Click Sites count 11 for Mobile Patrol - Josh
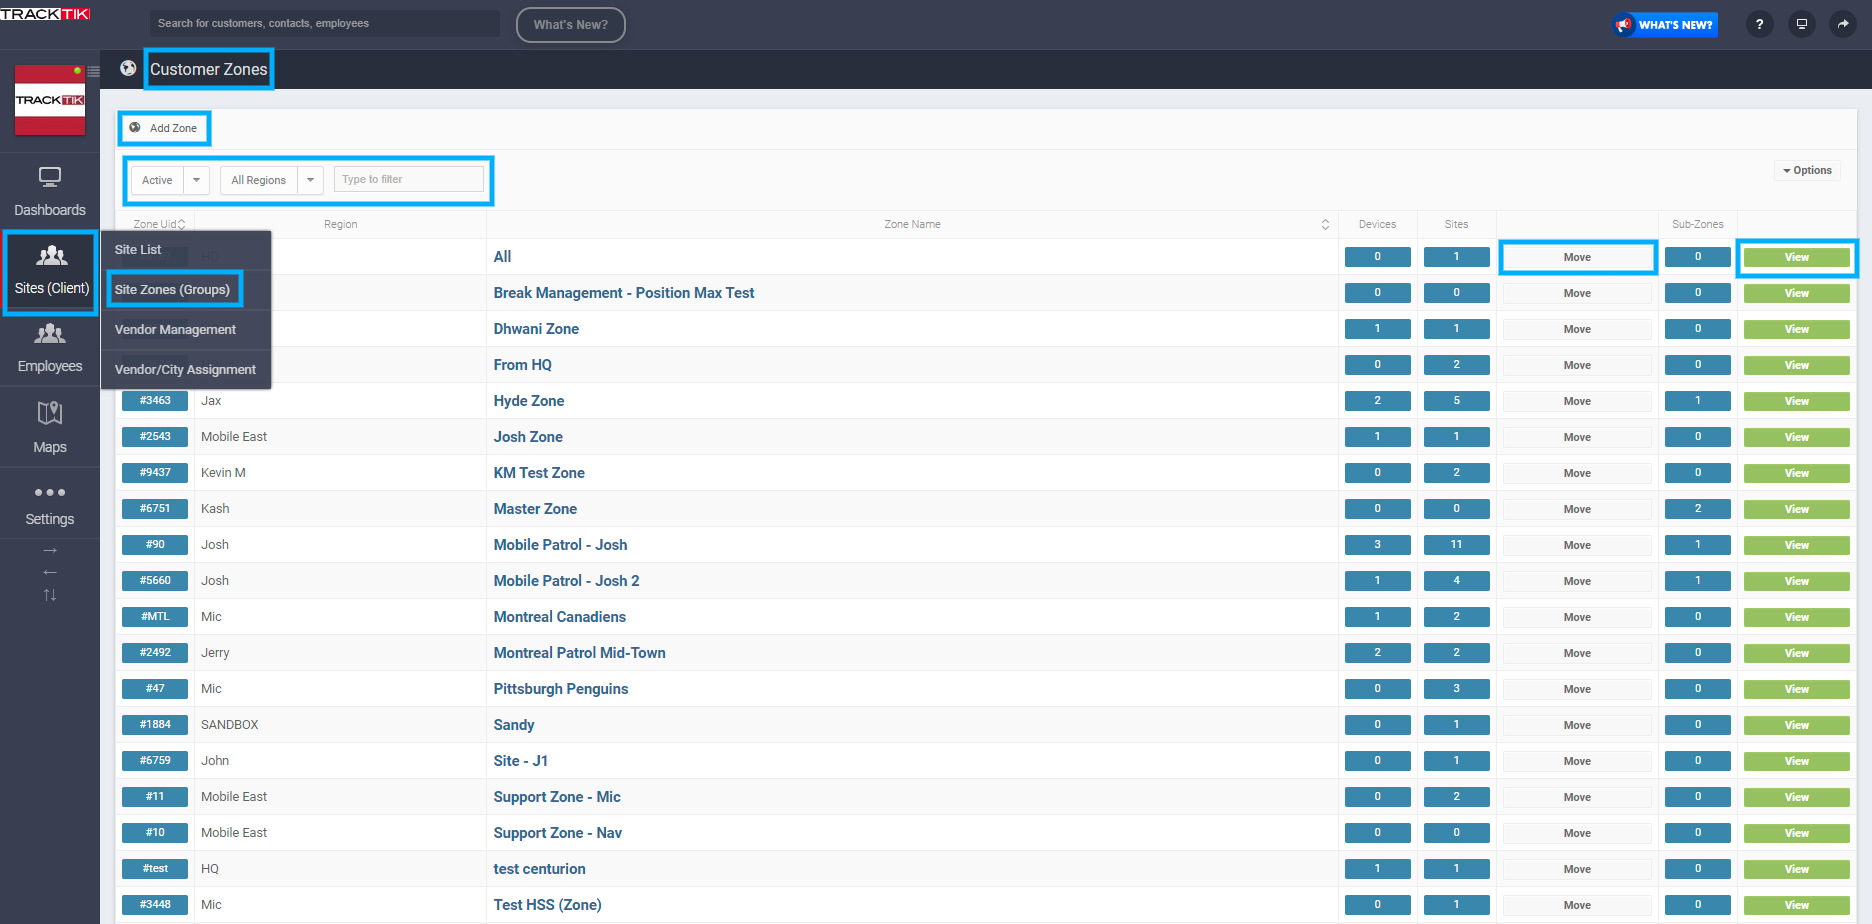This screenshot has height=924, width=1872. tap(1456, 545)
